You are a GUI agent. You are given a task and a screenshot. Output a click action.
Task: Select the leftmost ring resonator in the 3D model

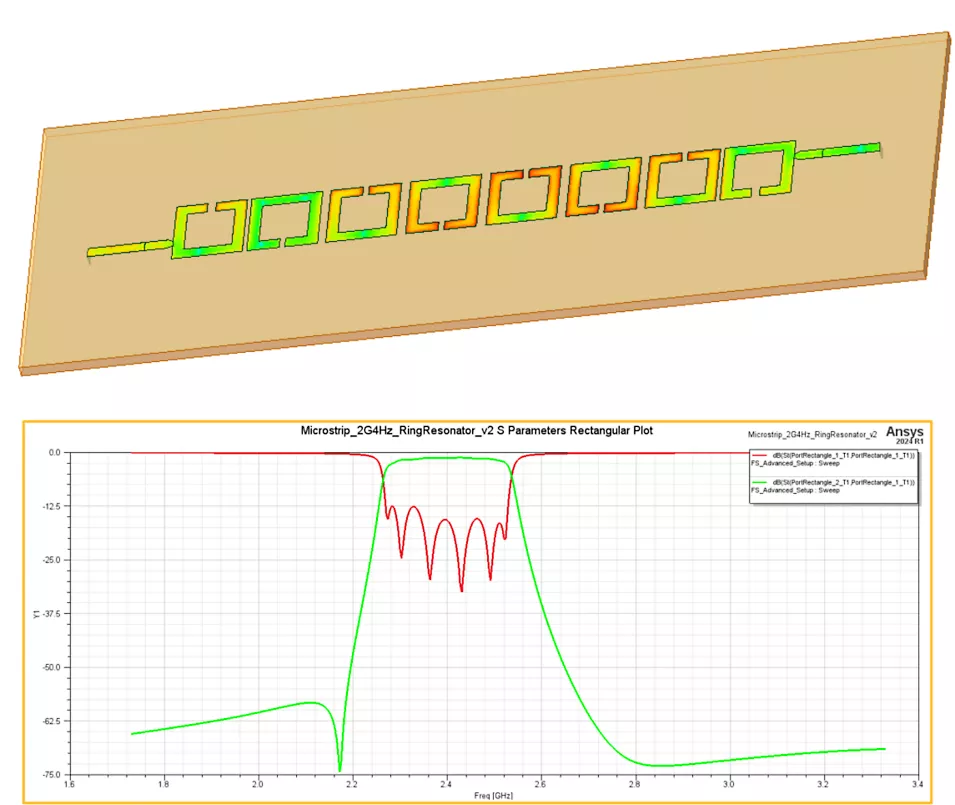click(x=210, y=229)
